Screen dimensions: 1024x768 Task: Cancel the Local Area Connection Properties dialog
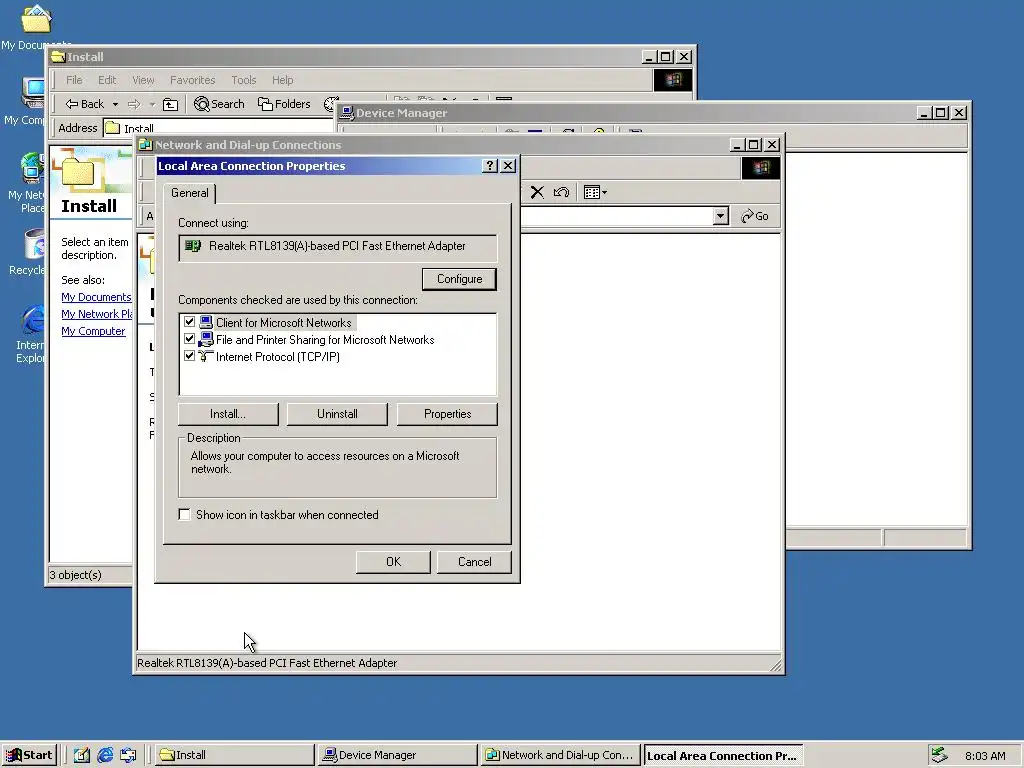474,562
